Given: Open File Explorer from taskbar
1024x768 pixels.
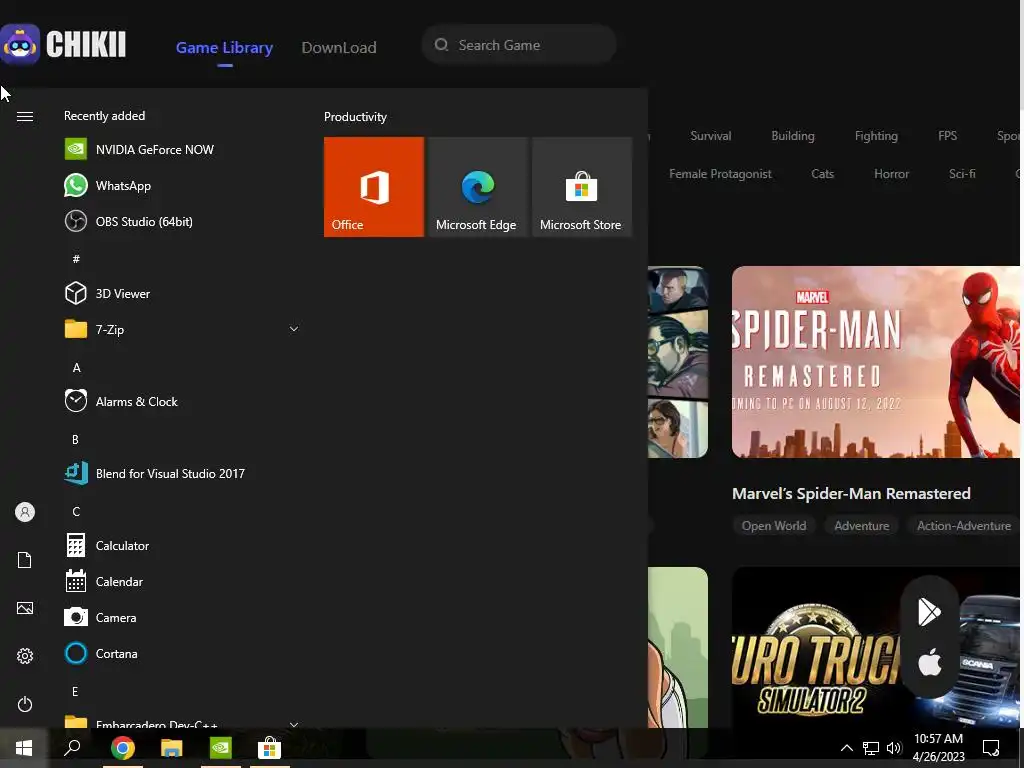Looking at the screenshot, I should point(171,748).
